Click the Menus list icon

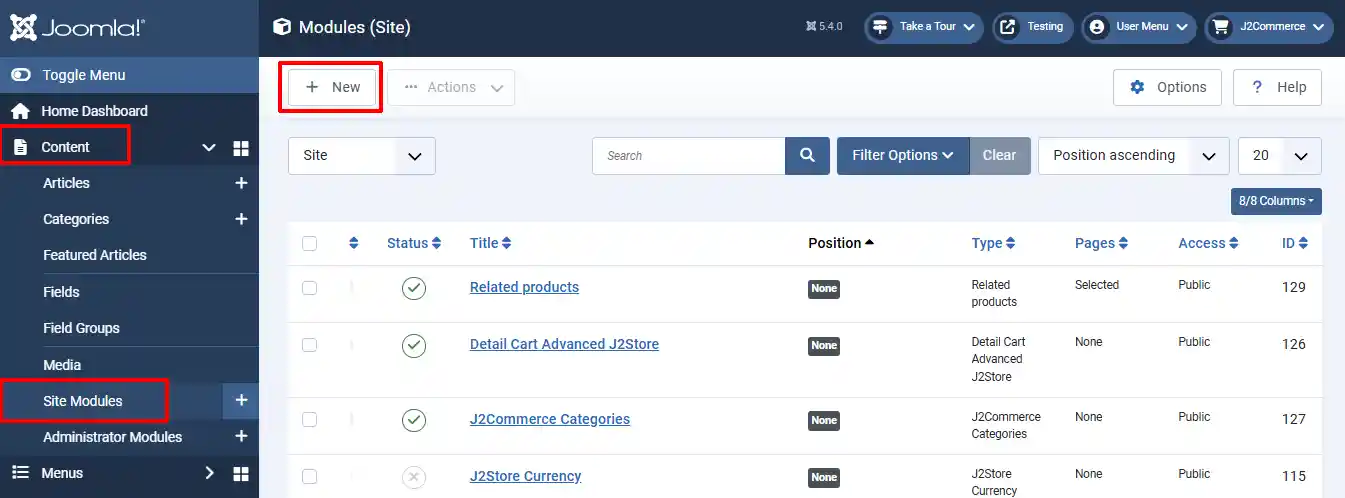click(x=20, y=473)
